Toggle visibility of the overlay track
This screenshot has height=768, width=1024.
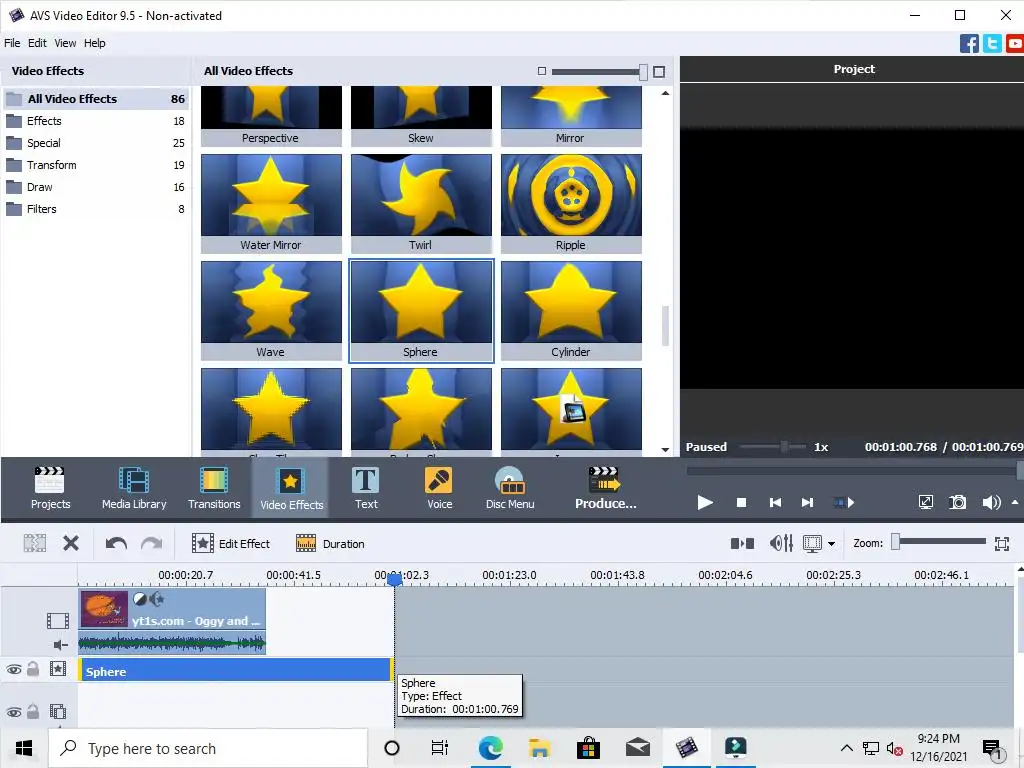click(x=14, y=712)
